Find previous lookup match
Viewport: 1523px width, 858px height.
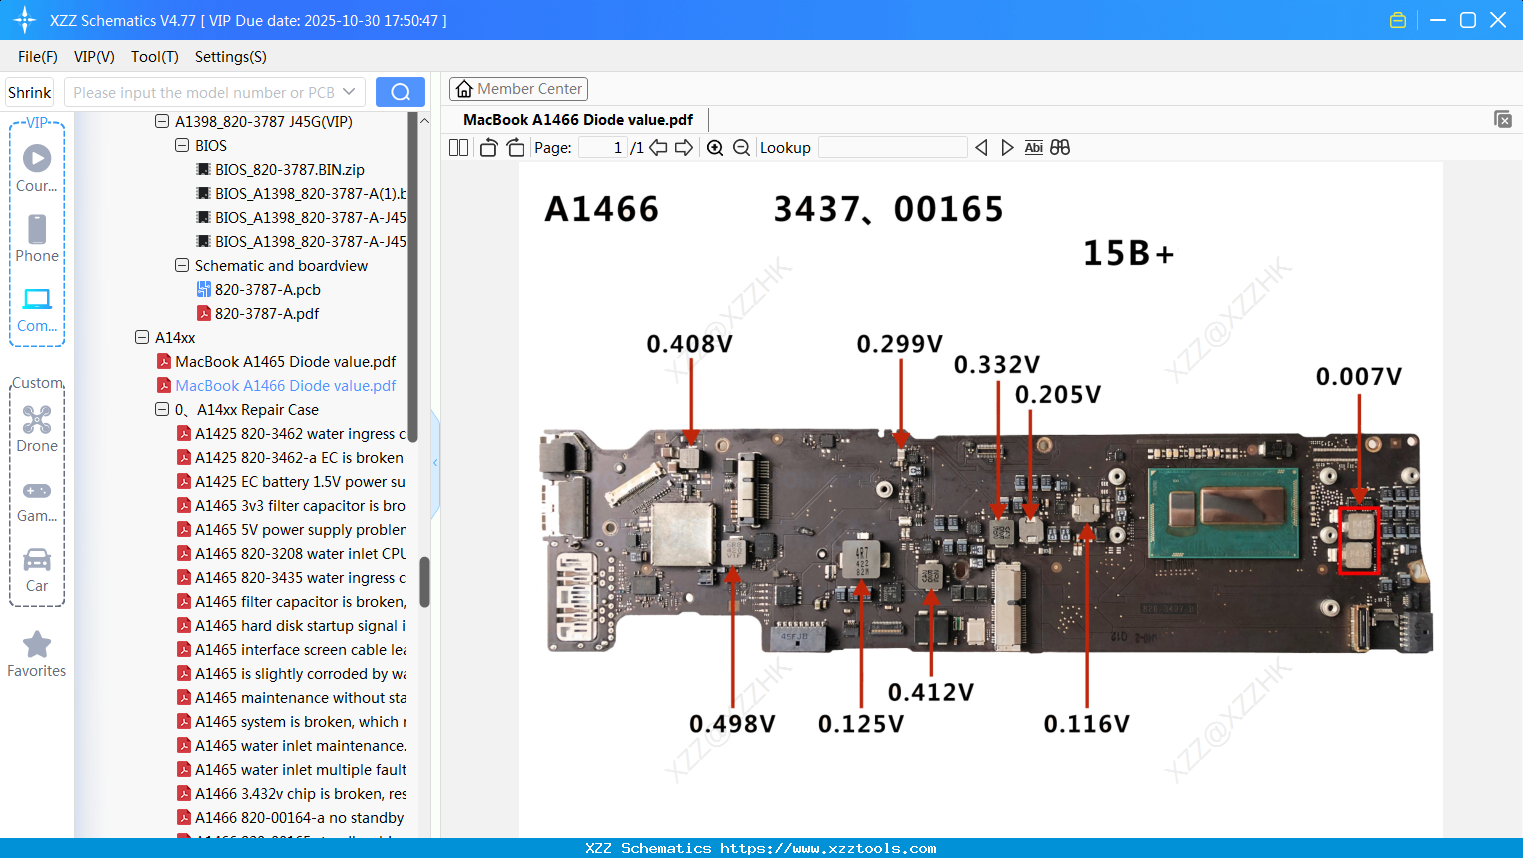point(981,147)
